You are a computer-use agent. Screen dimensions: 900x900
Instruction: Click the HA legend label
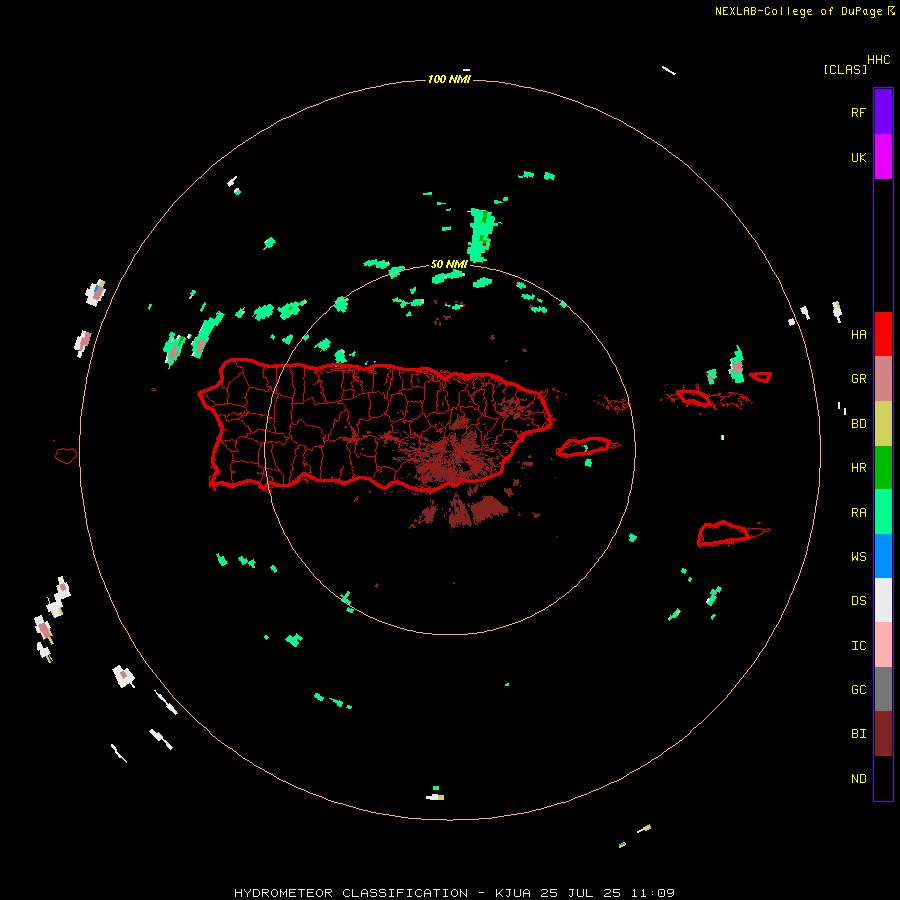point(858,335)
